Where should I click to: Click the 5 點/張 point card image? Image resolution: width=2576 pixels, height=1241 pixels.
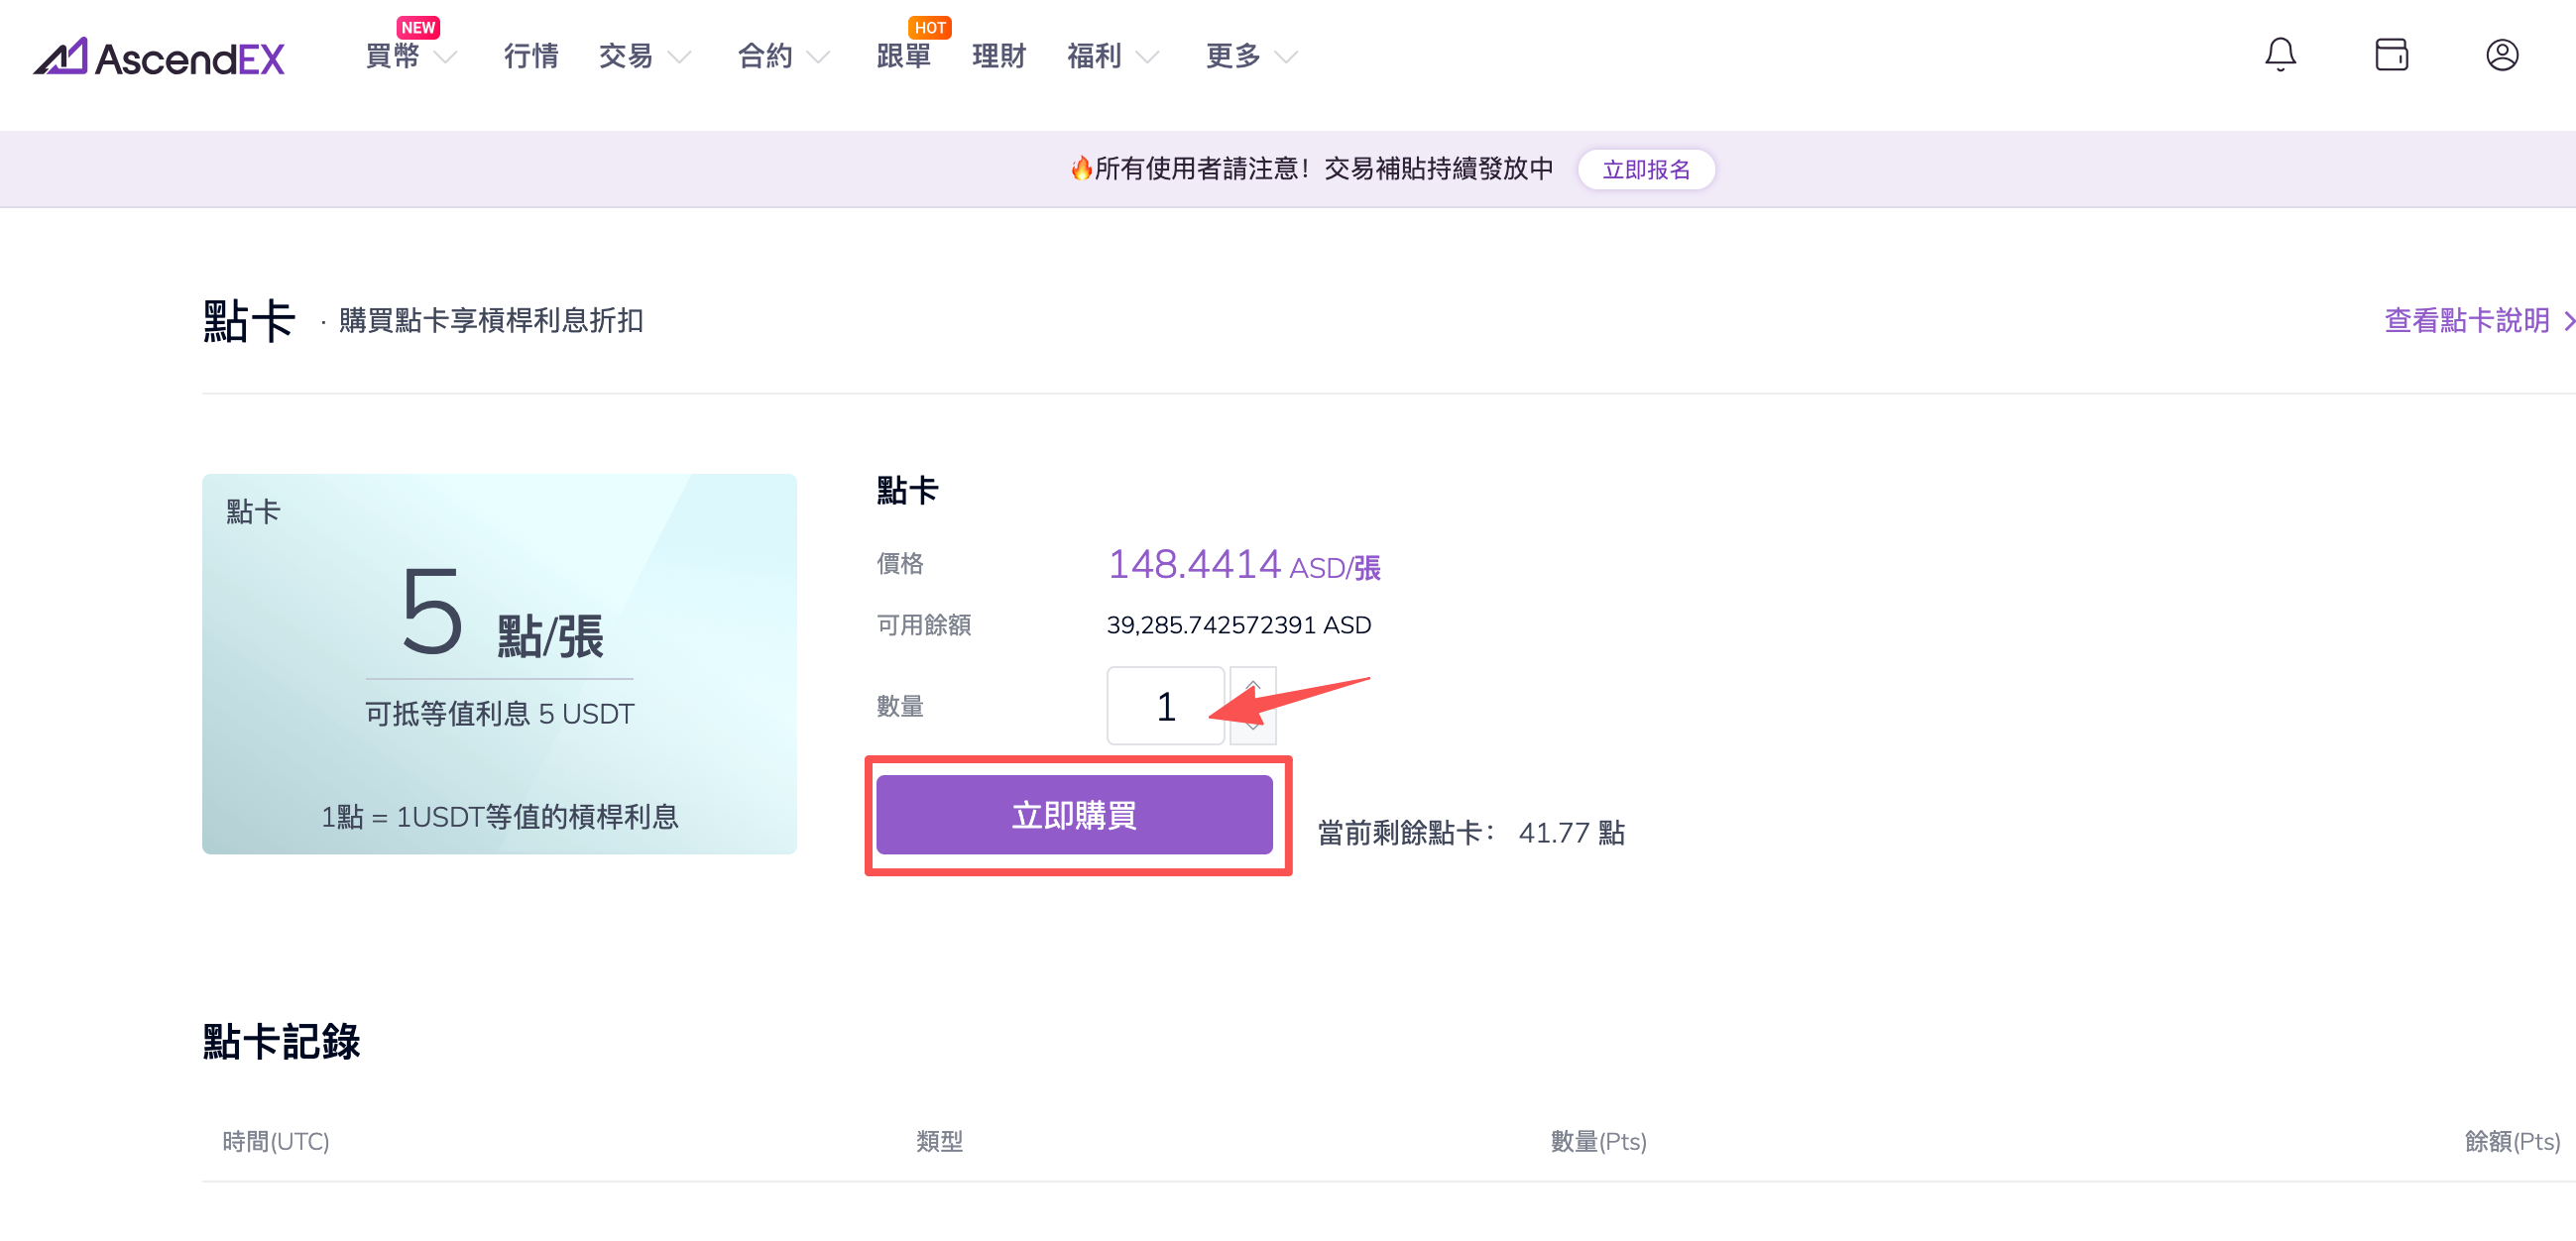(x=499, y=664)
